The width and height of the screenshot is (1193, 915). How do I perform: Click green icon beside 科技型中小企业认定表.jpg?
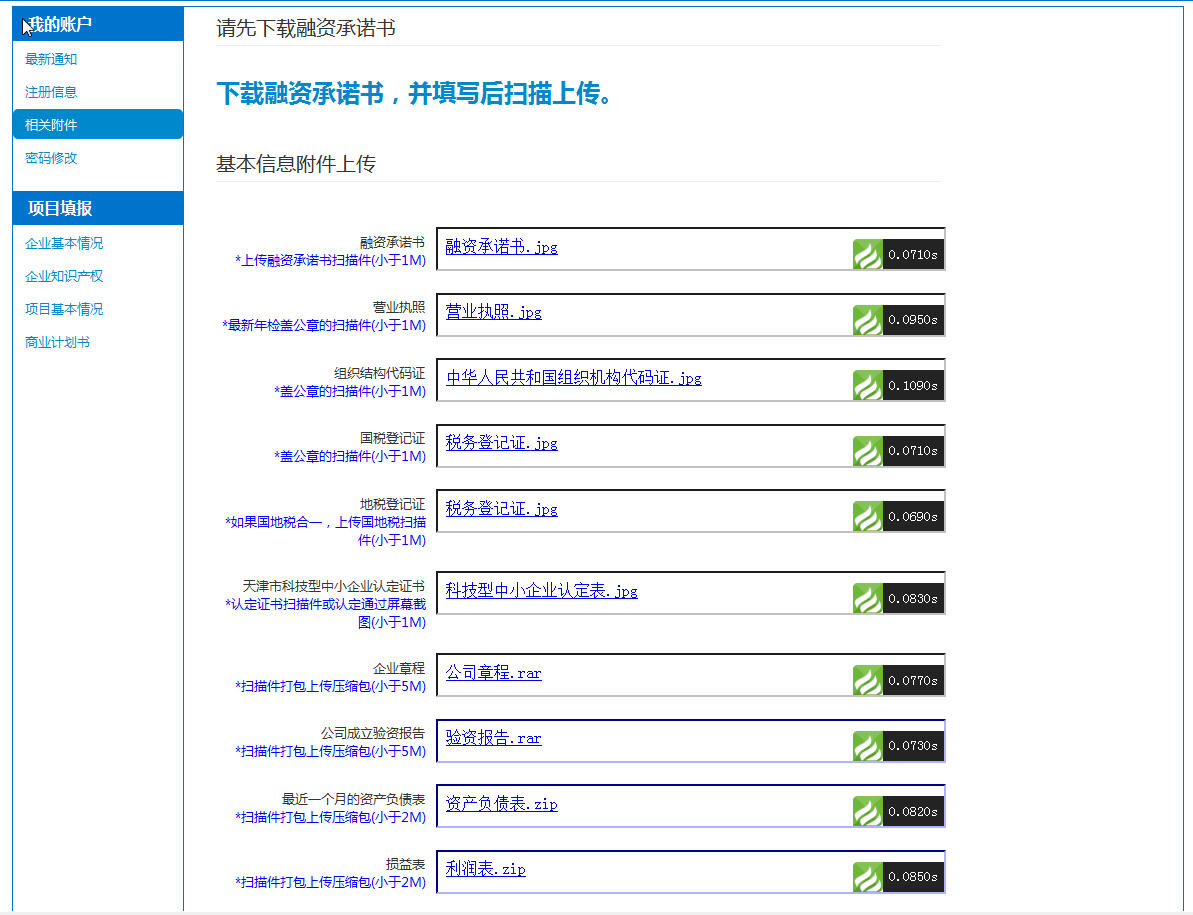point(867,599)
